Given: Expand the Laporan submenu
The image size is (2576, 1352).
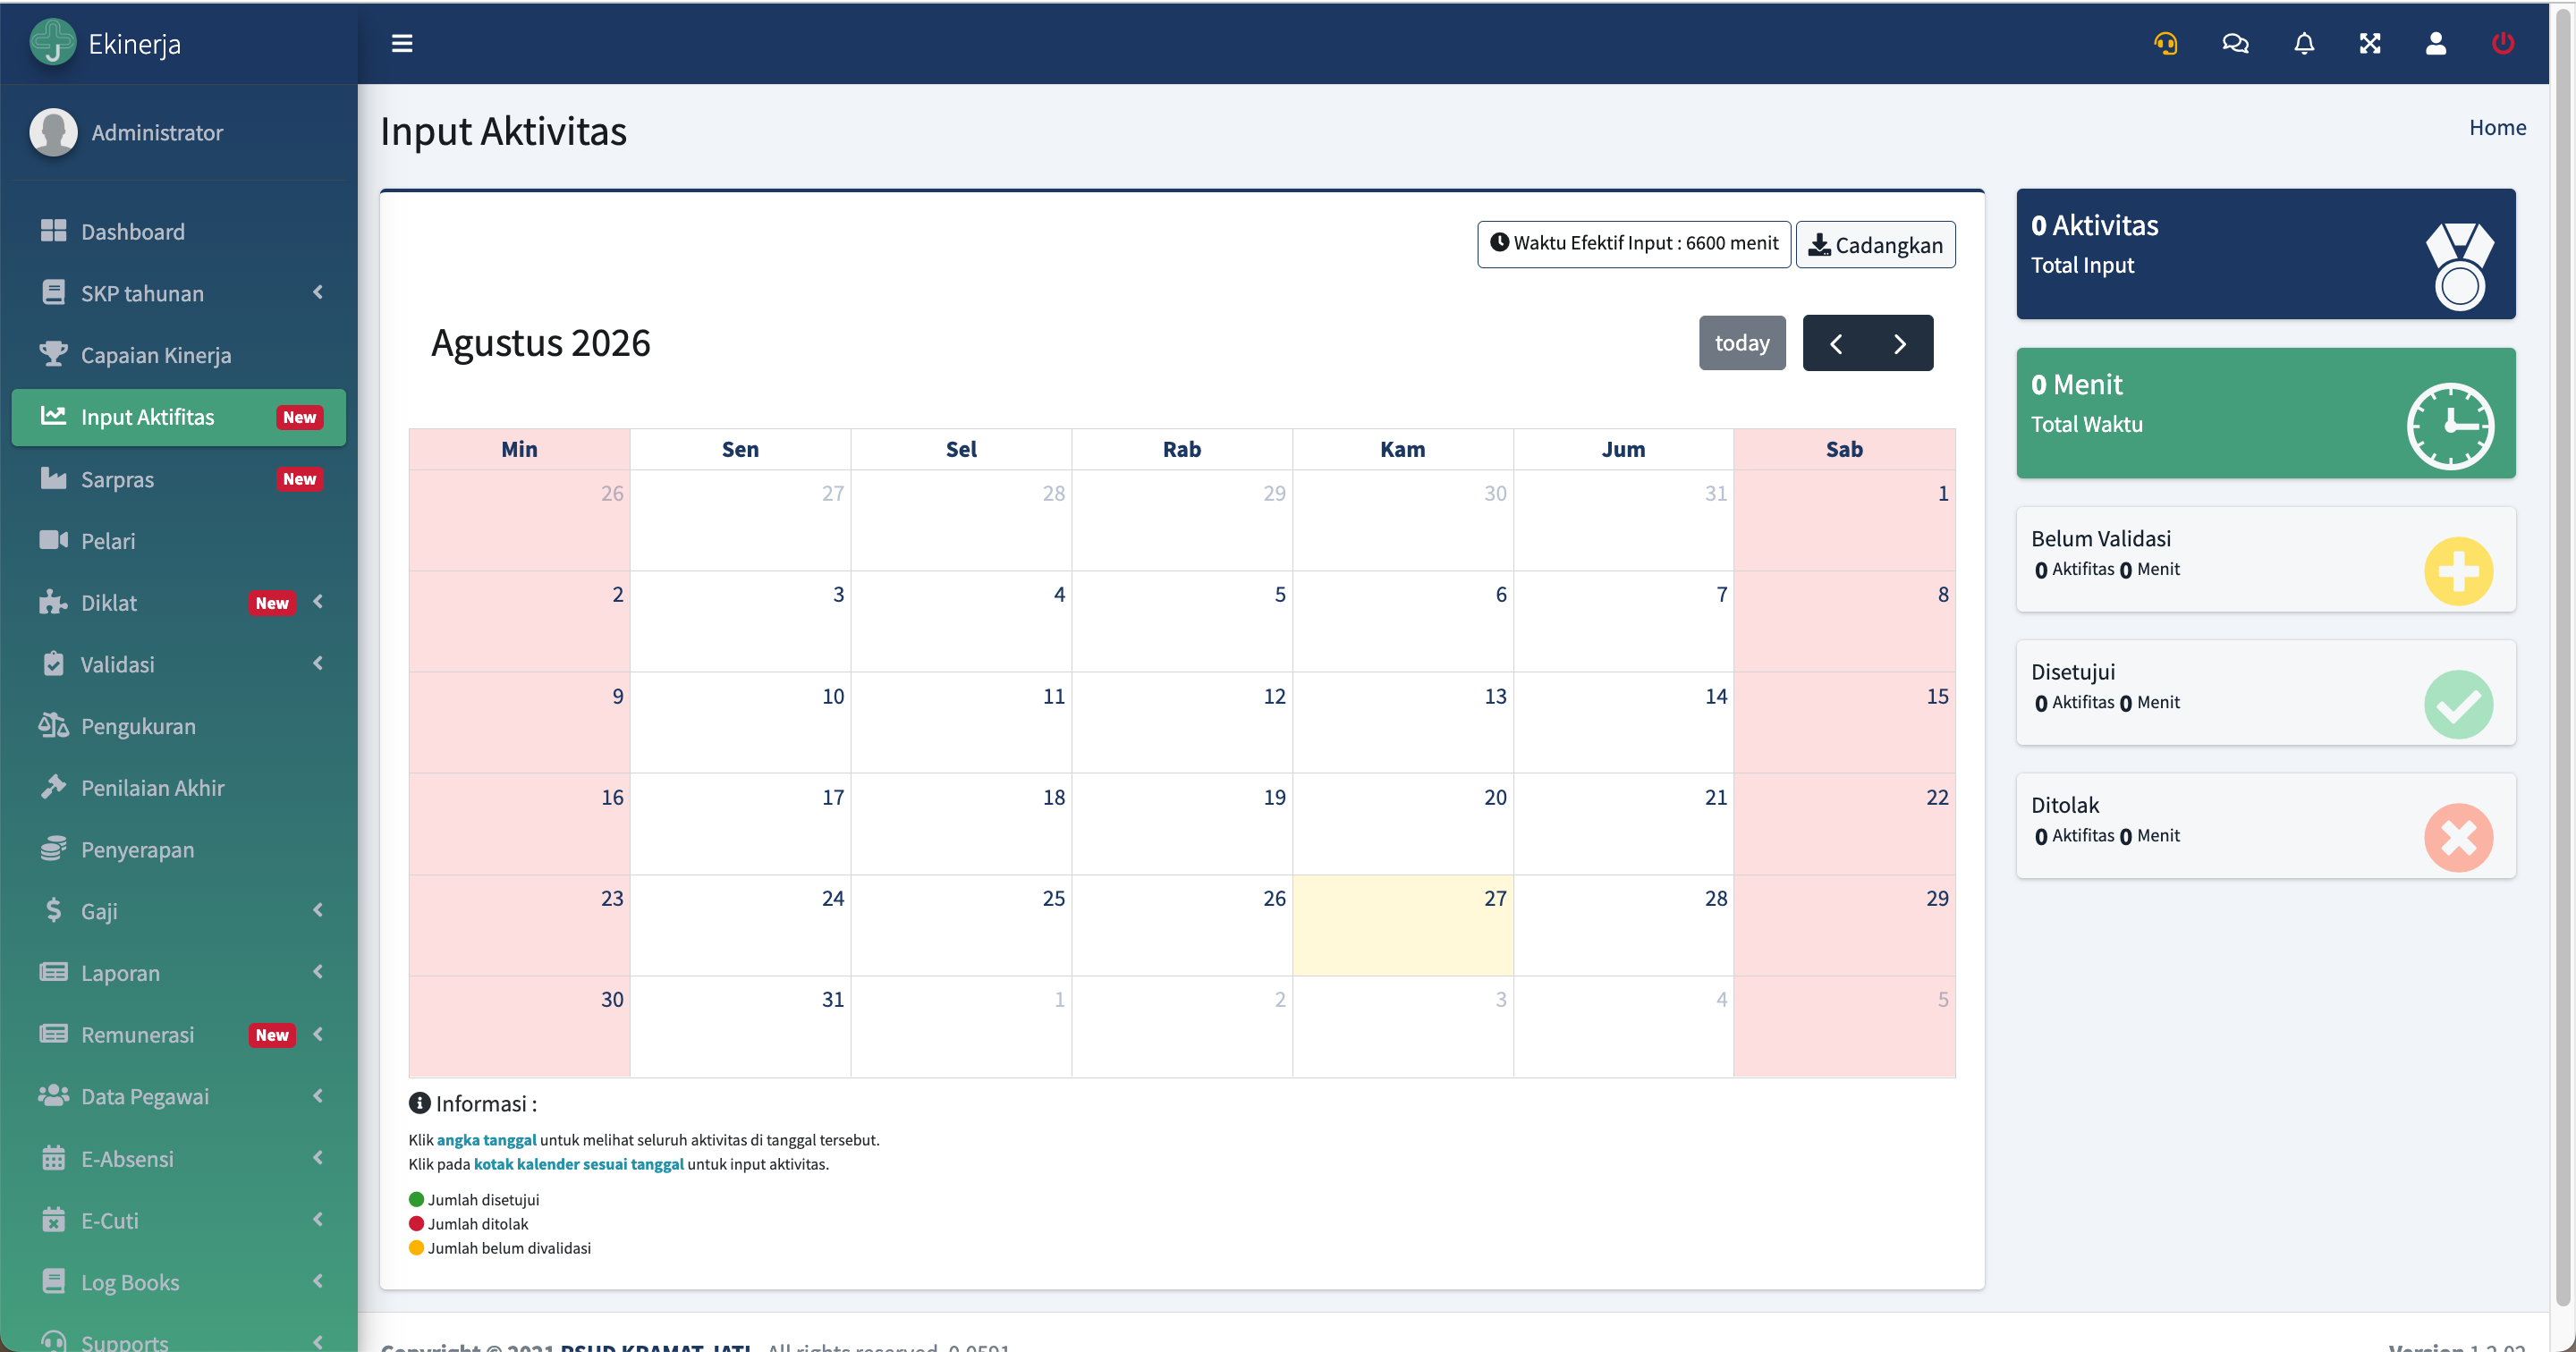Looking at the screenshot, I should pyautogui.click(x=318, y=972).
